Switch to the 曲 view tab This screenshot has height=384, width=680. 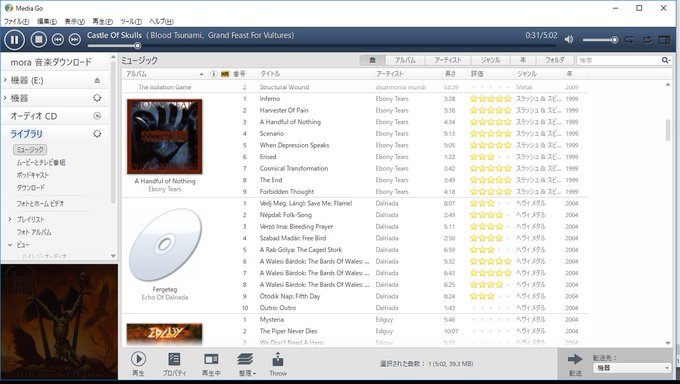tap(372, 60)
